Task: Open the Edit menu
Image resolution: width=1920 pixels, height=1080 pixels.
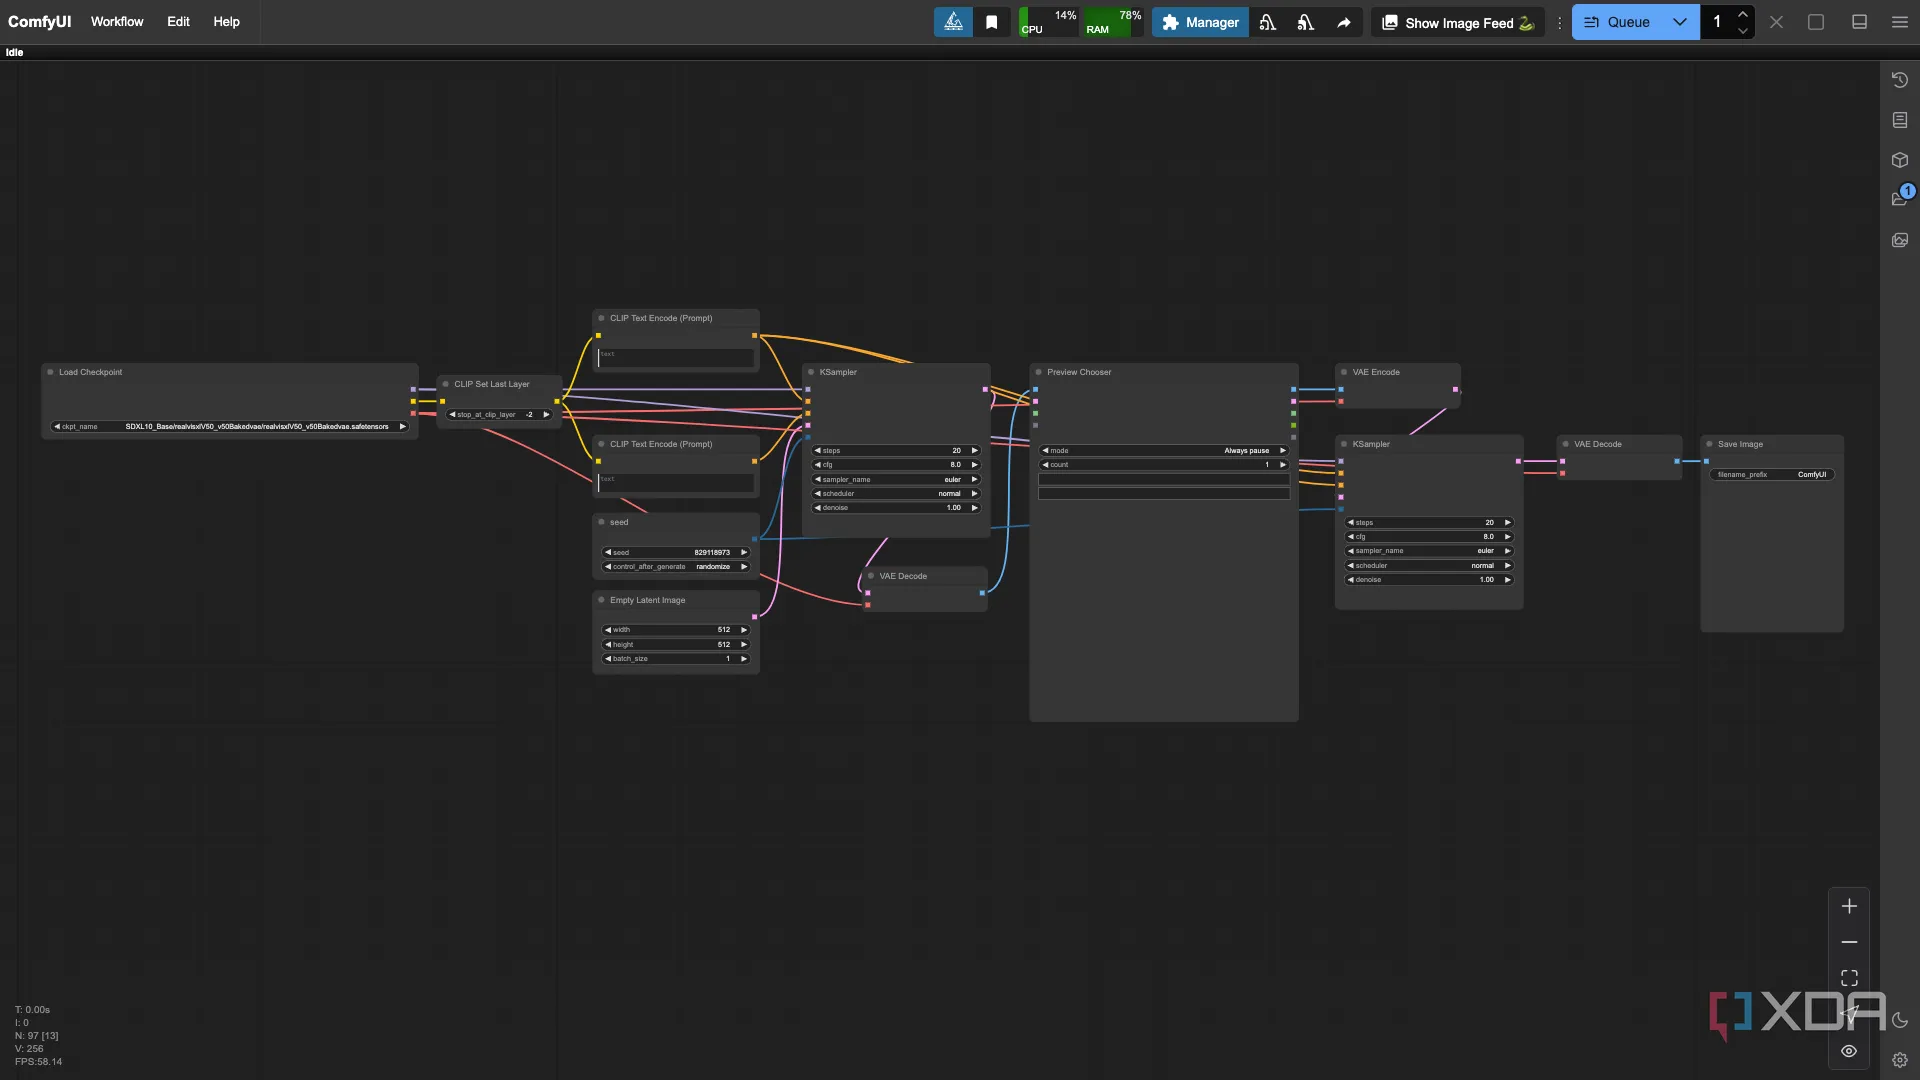Action: click(178, 22)
